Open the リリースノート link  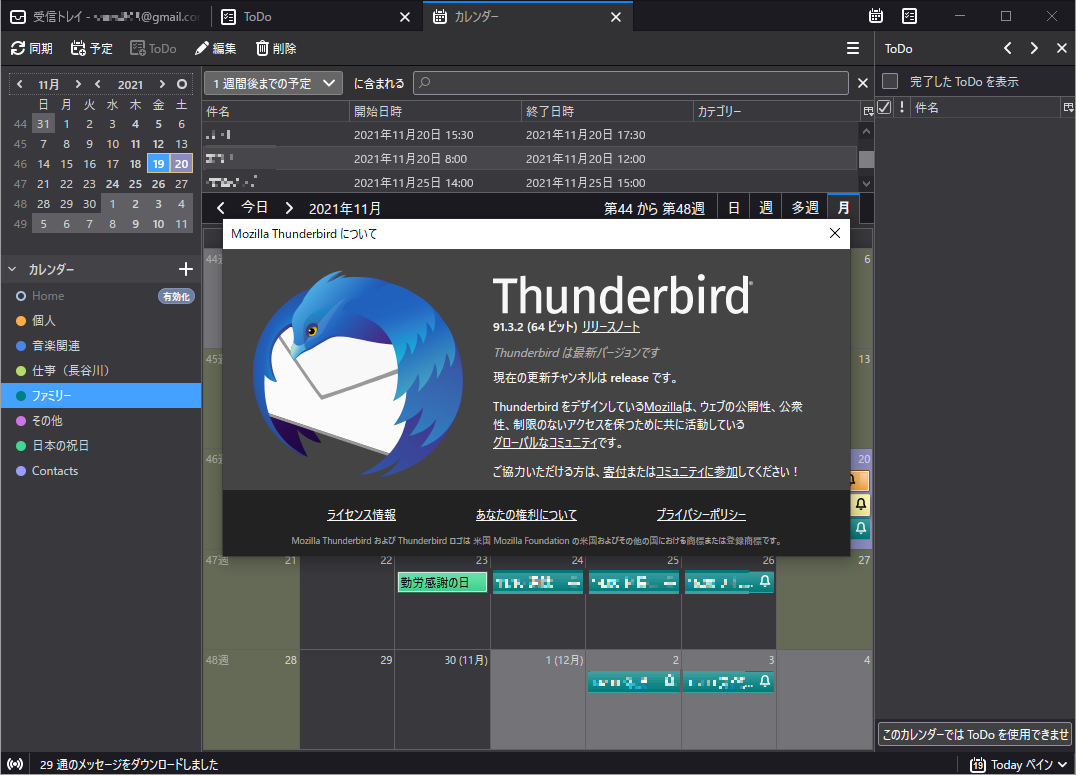coord(611,328)
